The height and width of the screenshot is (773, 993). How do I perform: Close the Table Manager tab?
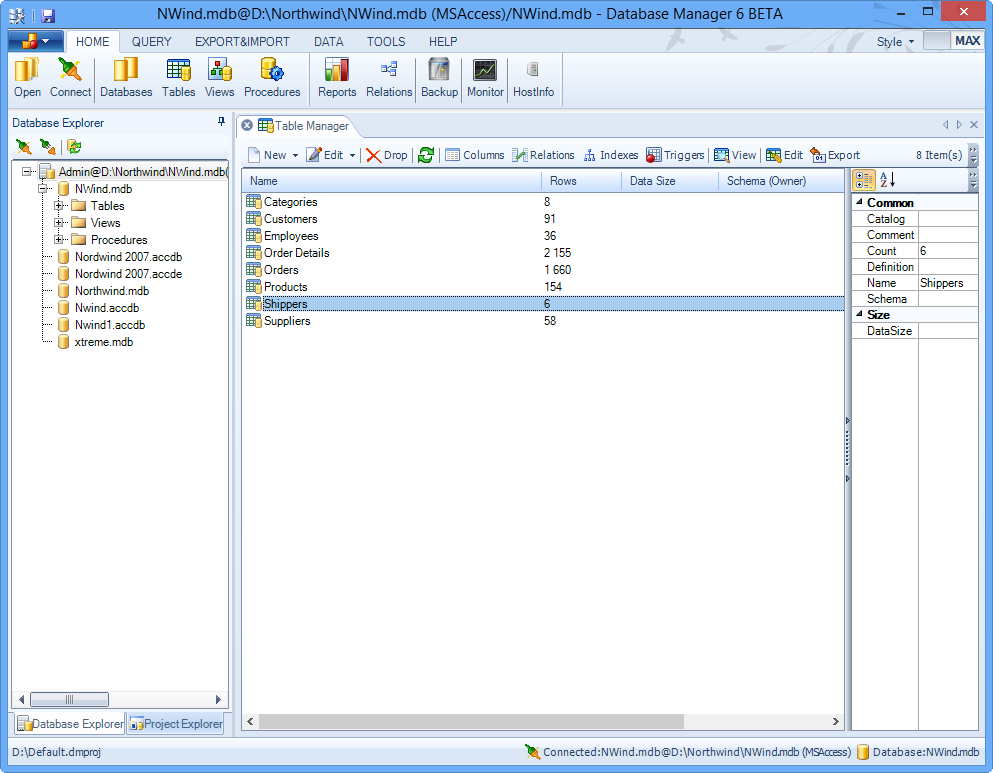point(247,125)
